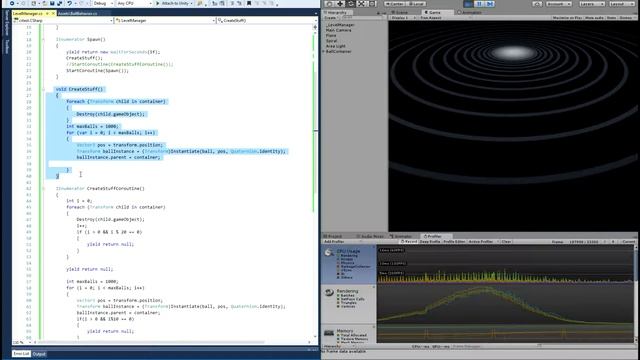Toggle Maximize on Play
The width and height of the screenshot is (640, 360).
tap(567, 18)
